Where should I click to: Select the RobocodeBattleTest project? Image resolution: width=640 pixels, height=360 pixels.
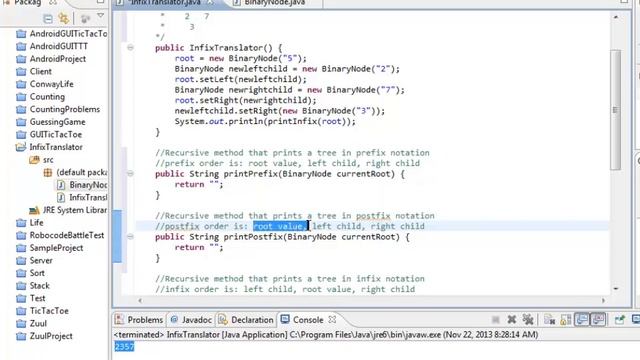(x=60, y=236)
